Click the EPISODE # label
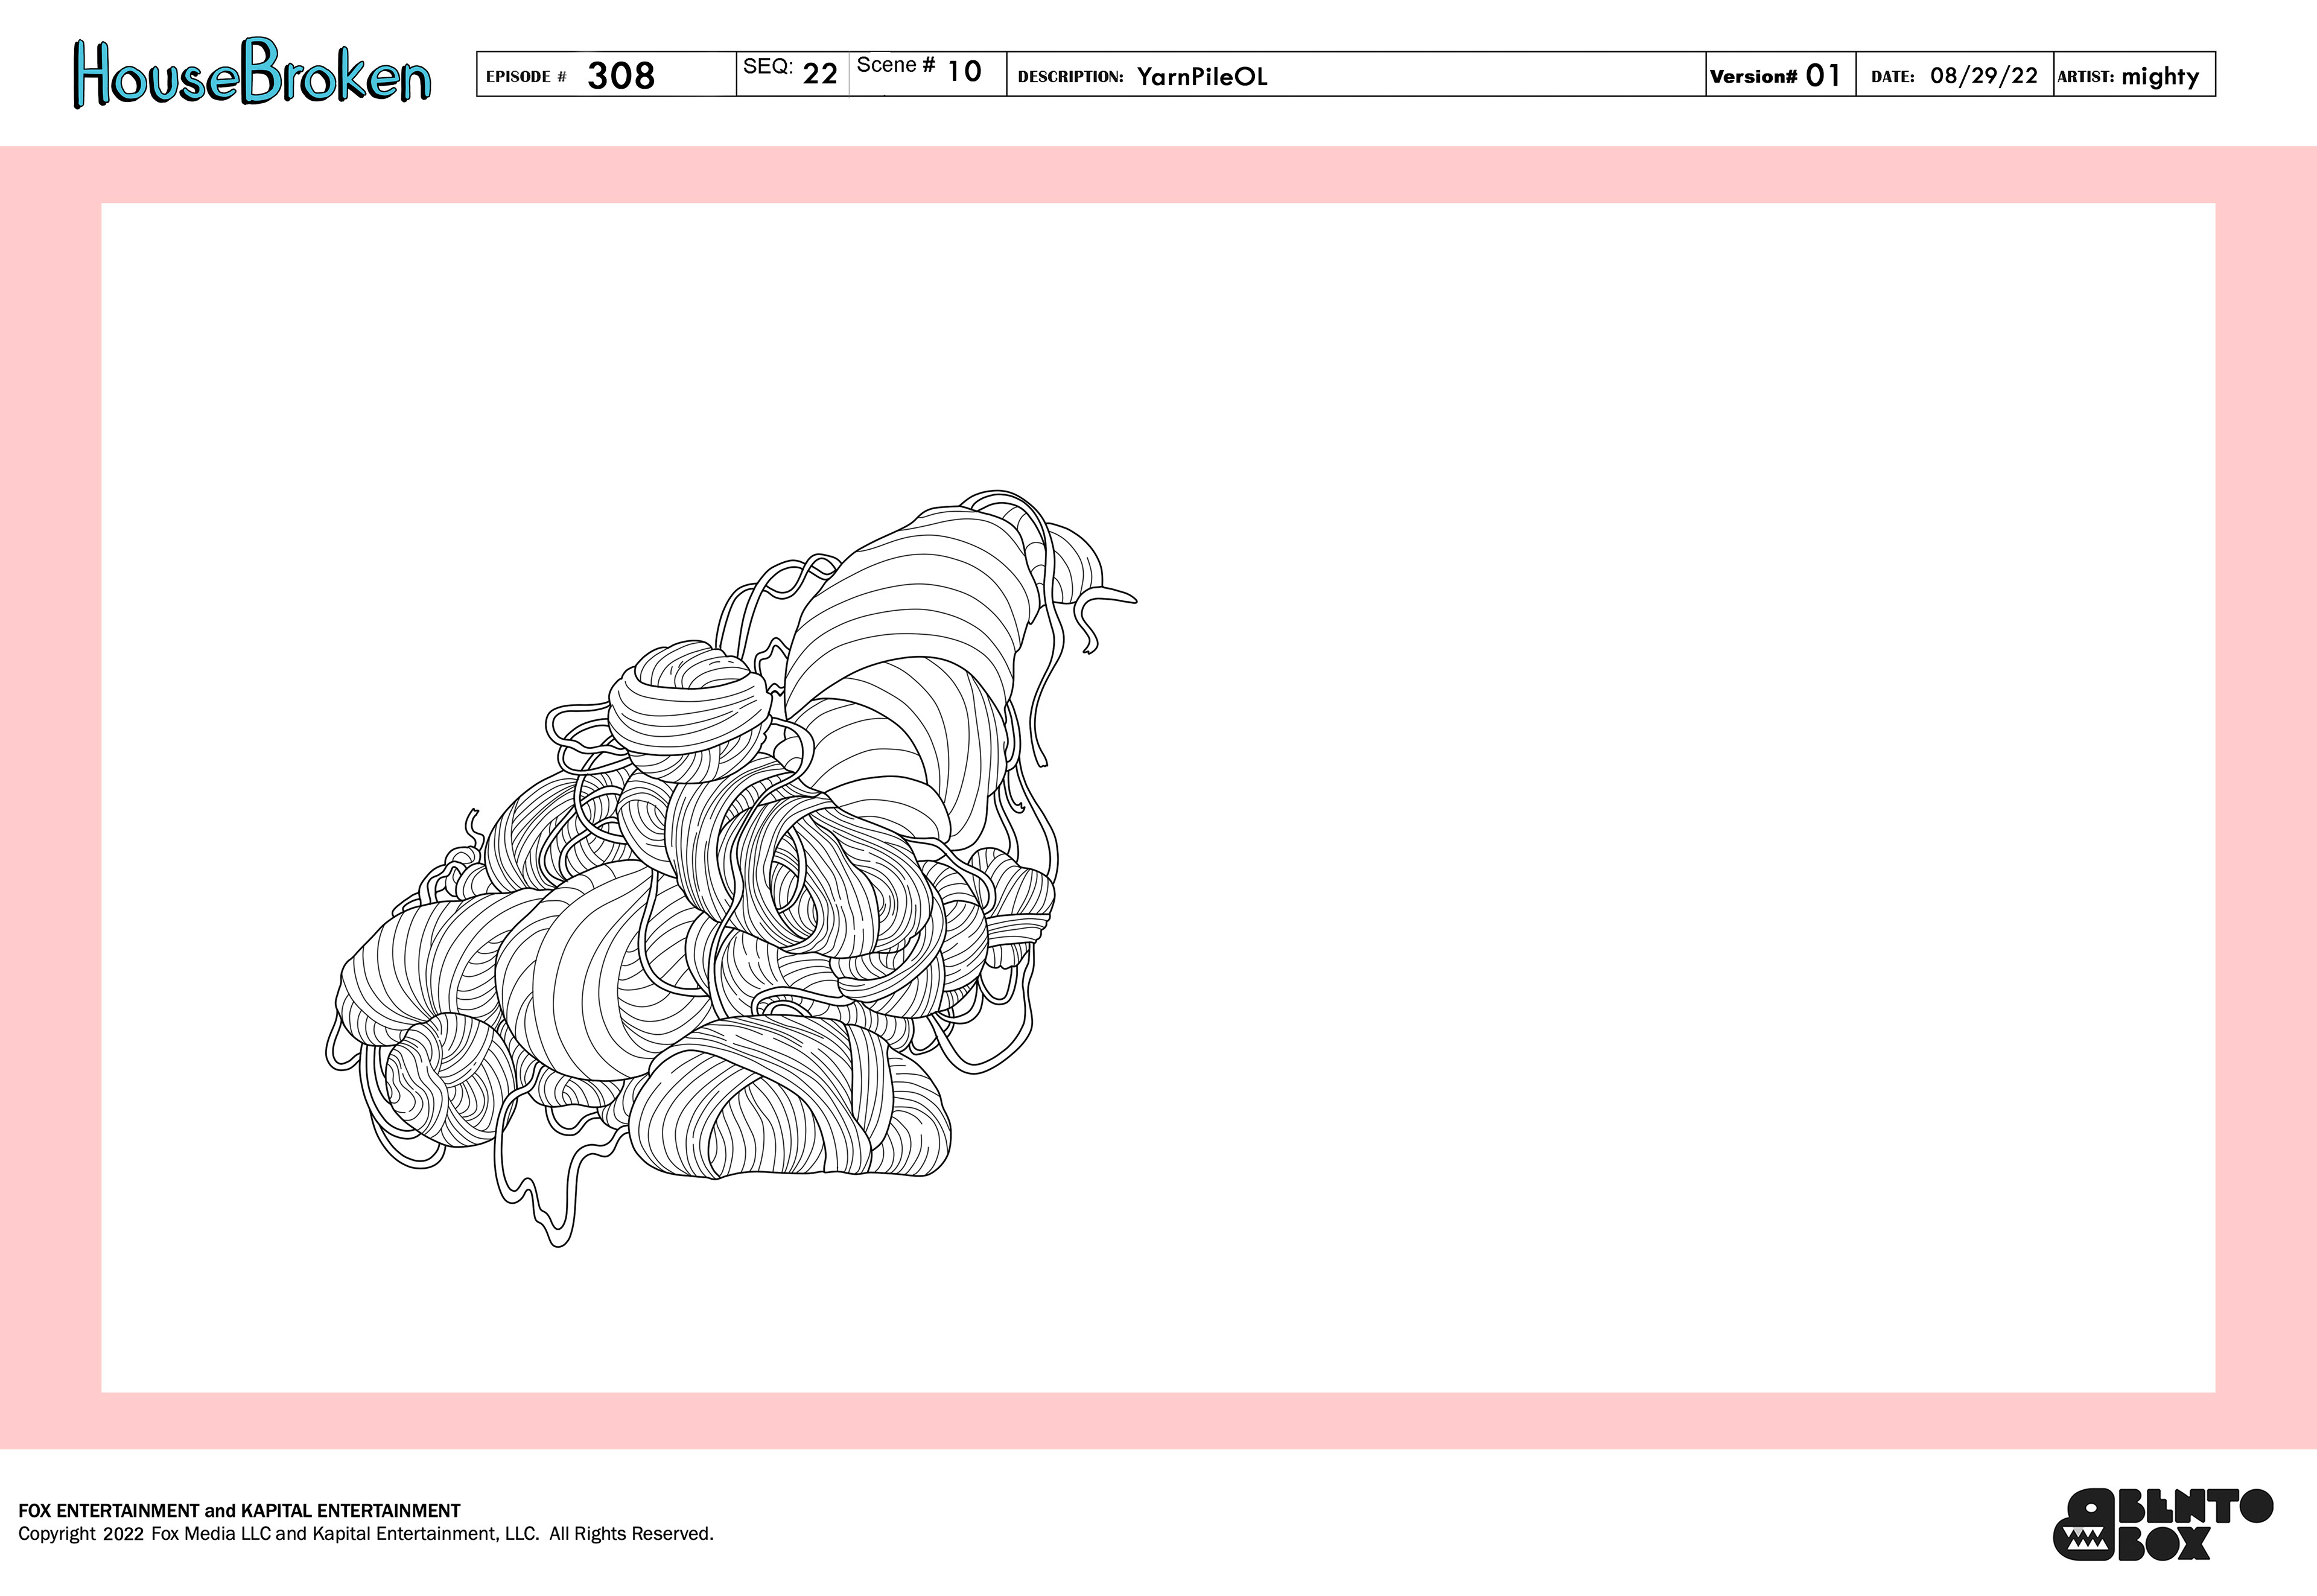2317x1596 pixels. click(x=526, y=77)
